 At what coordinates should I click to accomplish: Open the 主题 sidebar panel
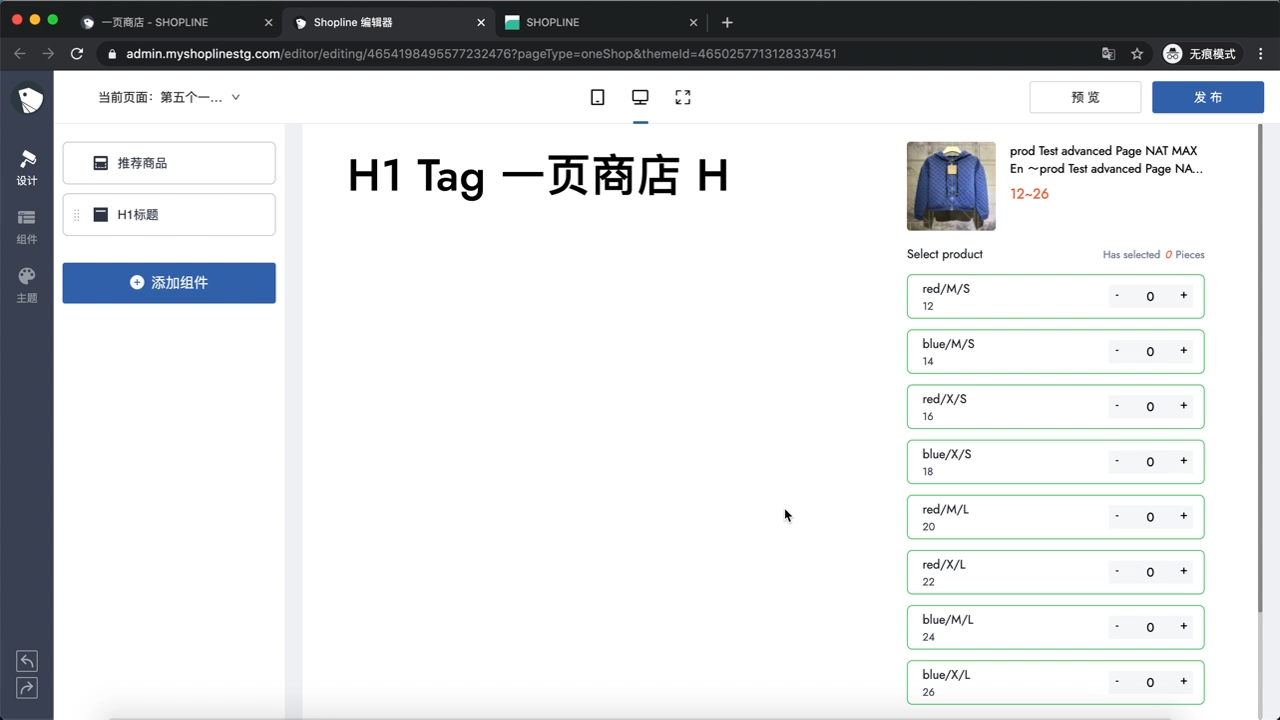[26, 283]
